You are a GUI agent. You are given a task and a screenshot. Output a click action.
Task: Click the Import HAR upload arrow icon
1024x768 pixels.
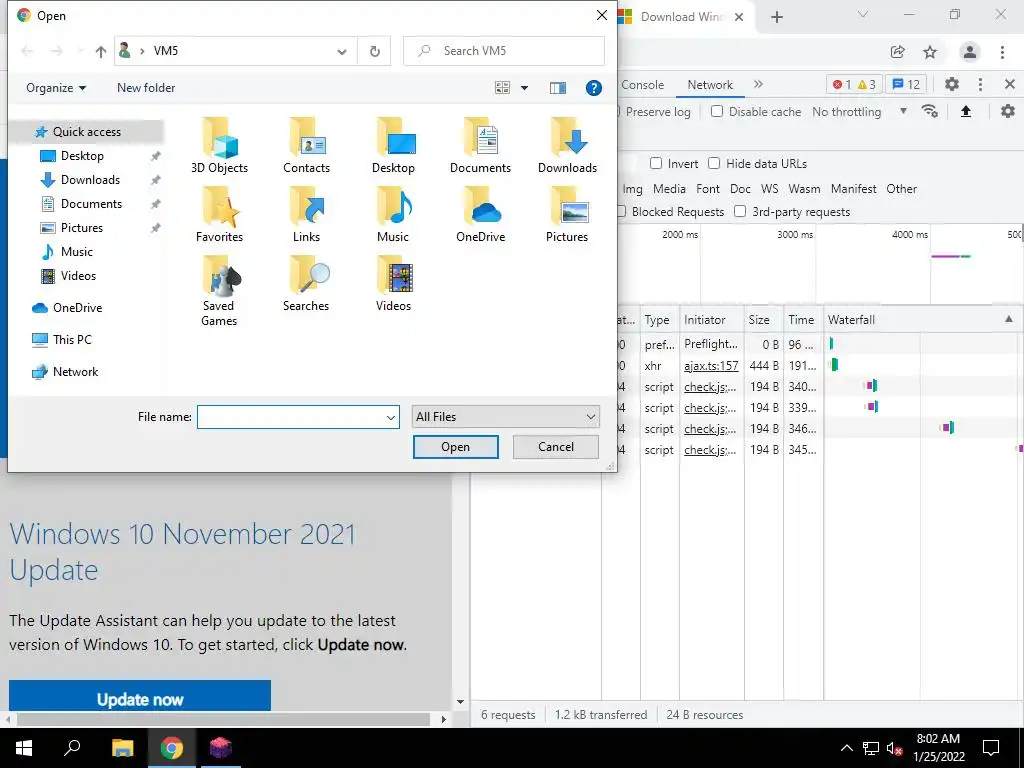pyautogui.click(x=966, y=112)
